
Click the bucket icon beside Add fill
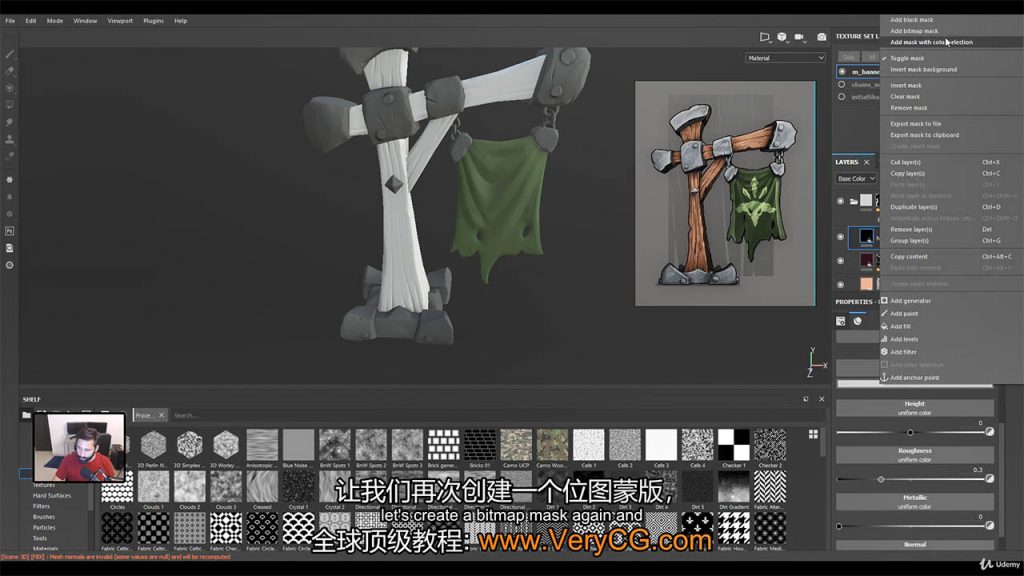tap(884, 326)
